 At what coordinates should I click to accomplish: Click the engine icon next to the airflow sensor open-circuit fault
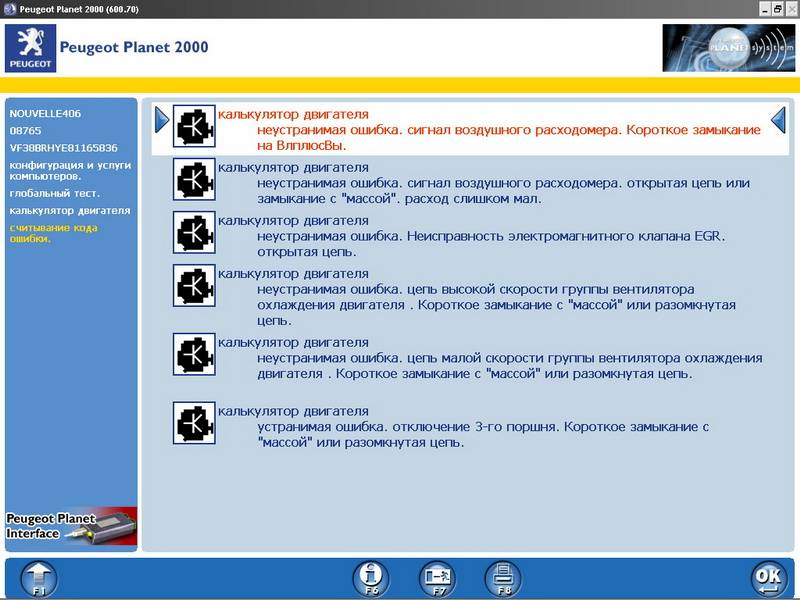tap(194, 180)
